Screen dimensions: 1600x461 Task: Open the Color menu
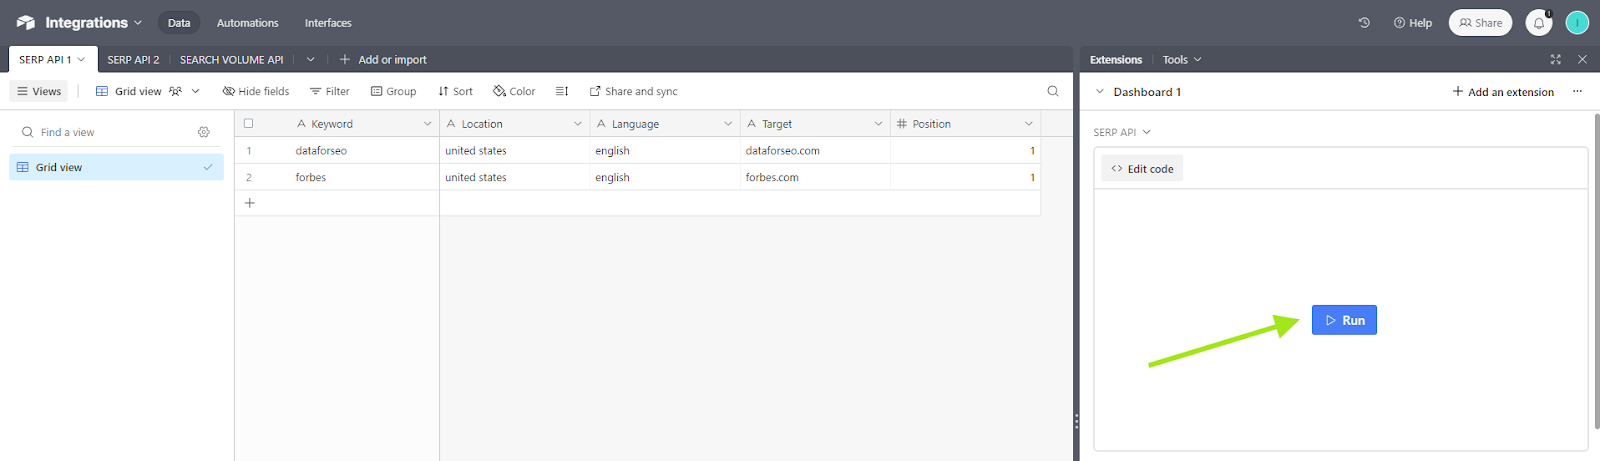514,91
